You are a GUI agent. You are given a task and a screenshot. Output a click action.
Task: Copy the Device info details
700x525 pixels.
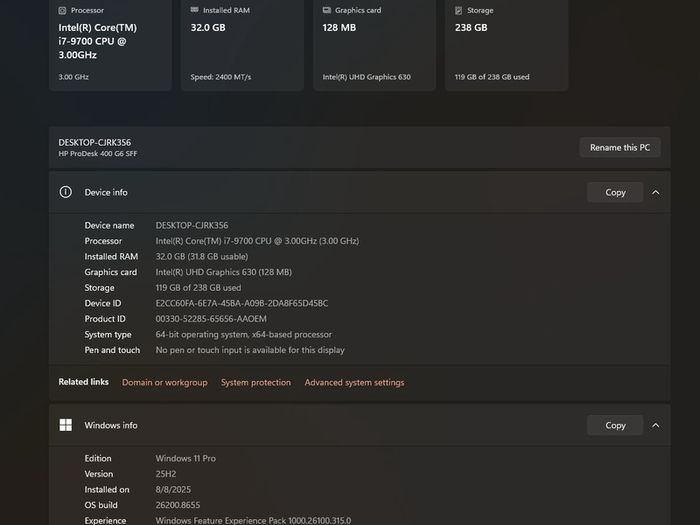click(615, 192)
